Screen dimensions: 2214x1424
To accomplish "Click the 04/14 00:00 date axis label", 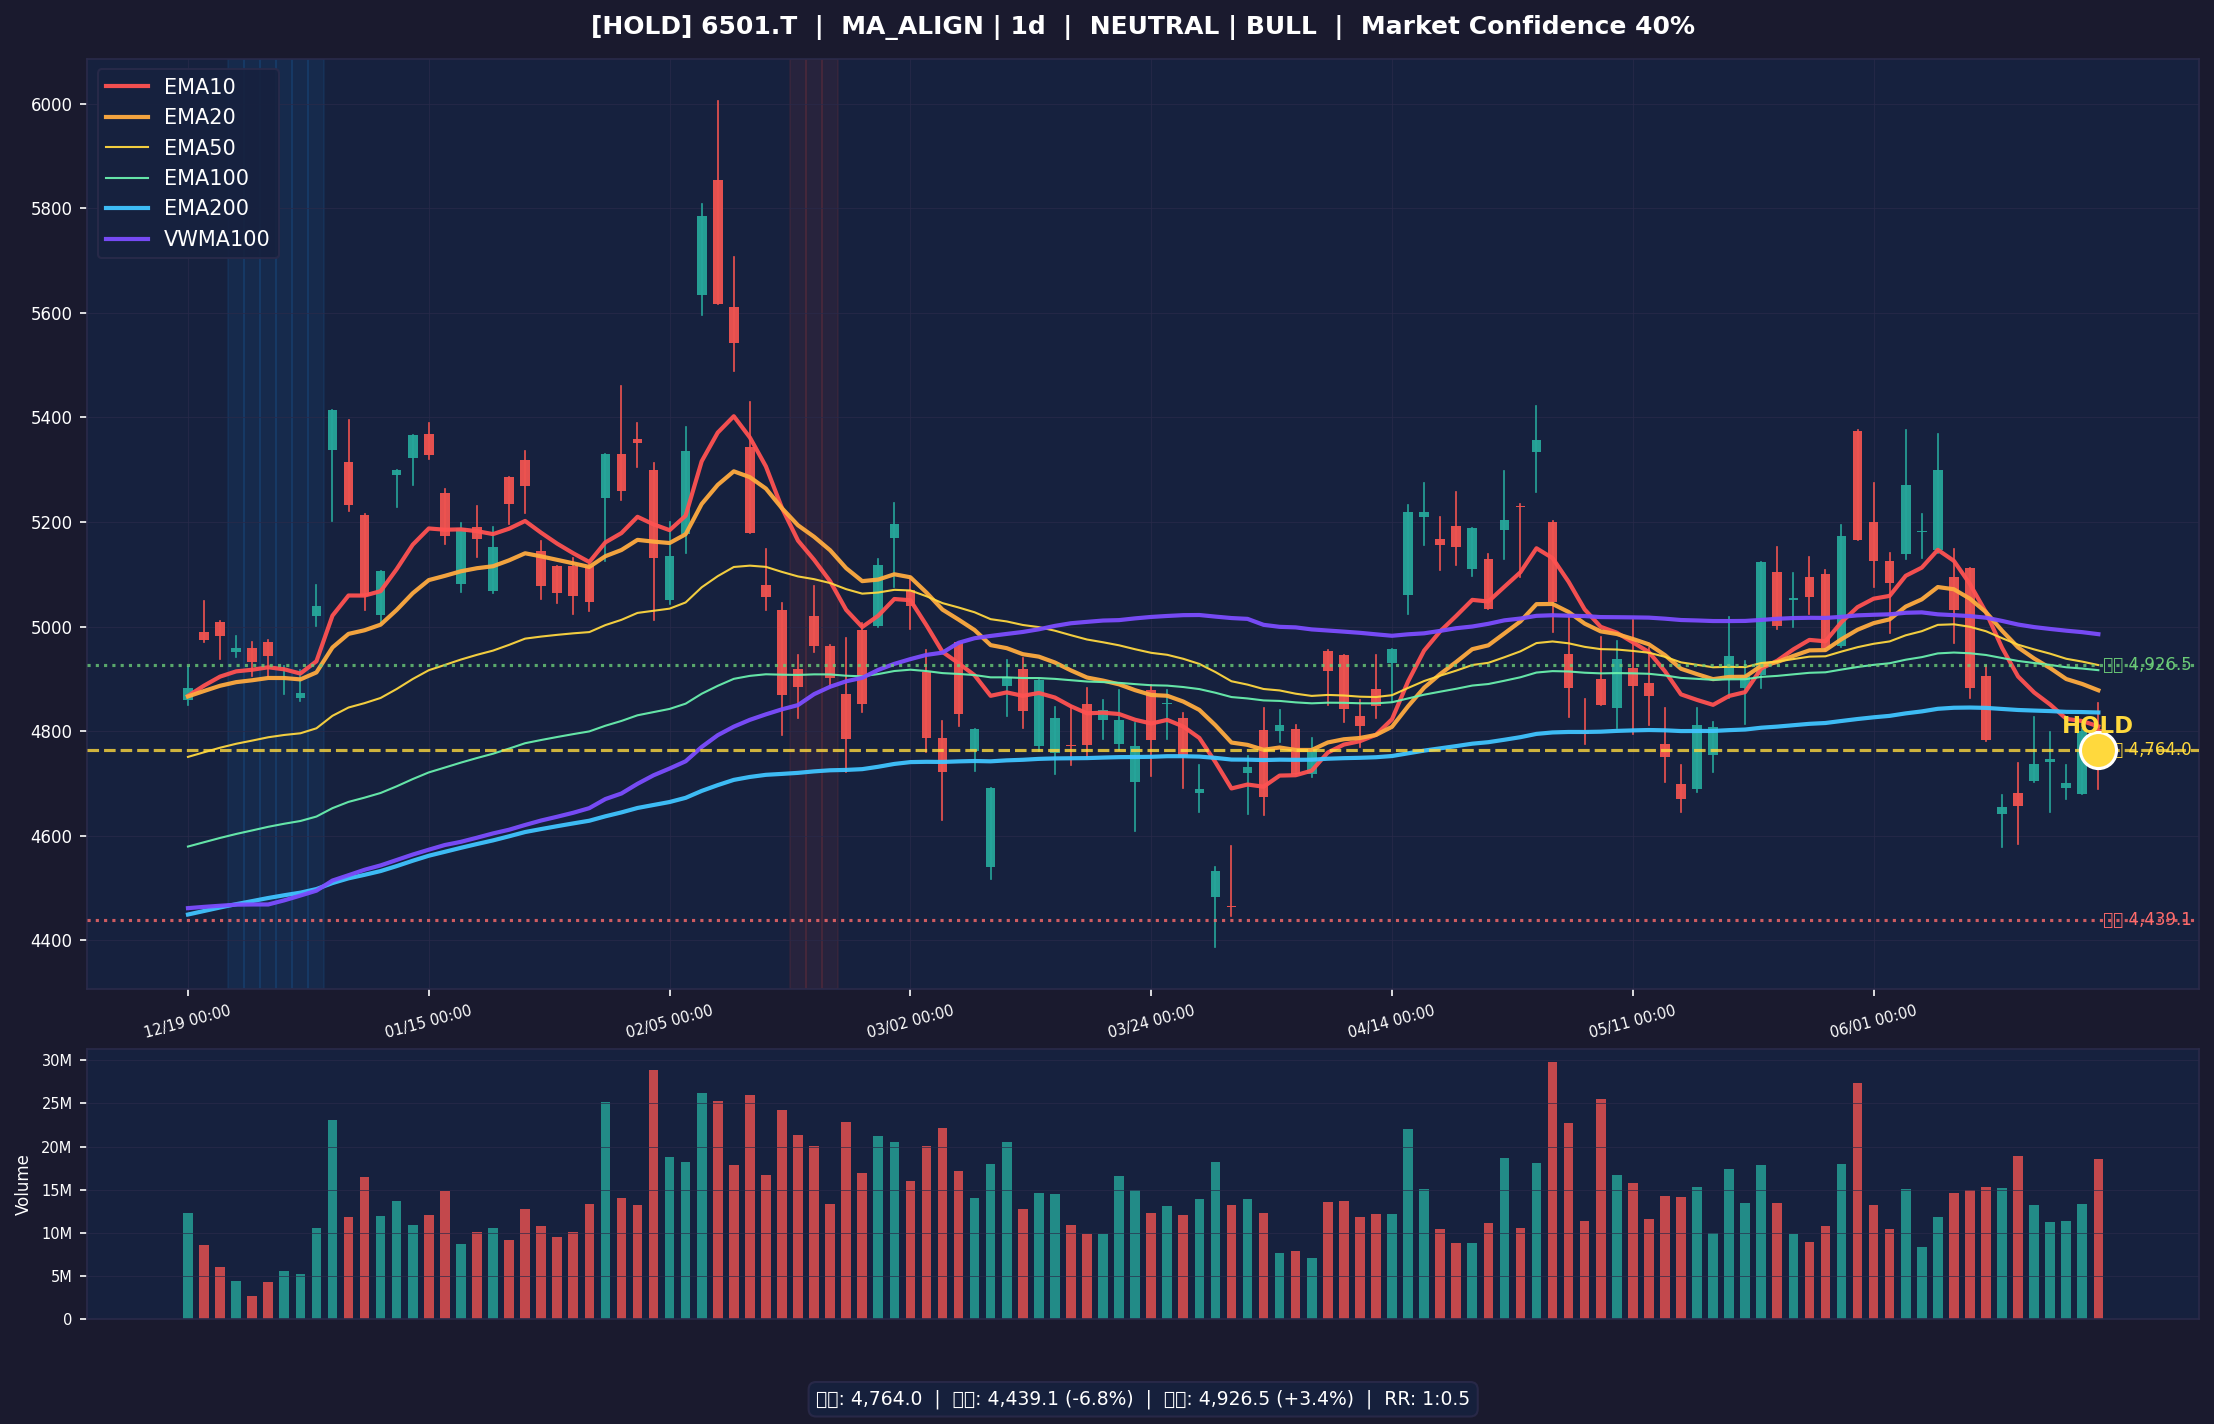I will pos(1391,1021).
